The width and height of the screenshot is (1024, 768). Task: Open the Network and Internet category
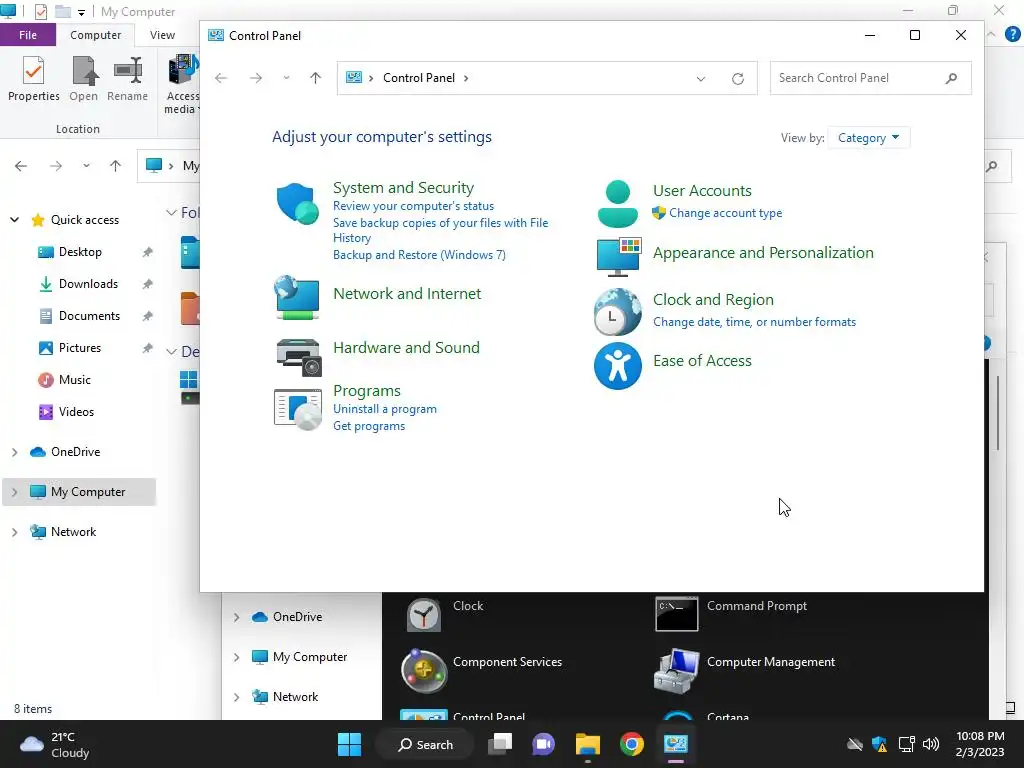coord(407,294)
